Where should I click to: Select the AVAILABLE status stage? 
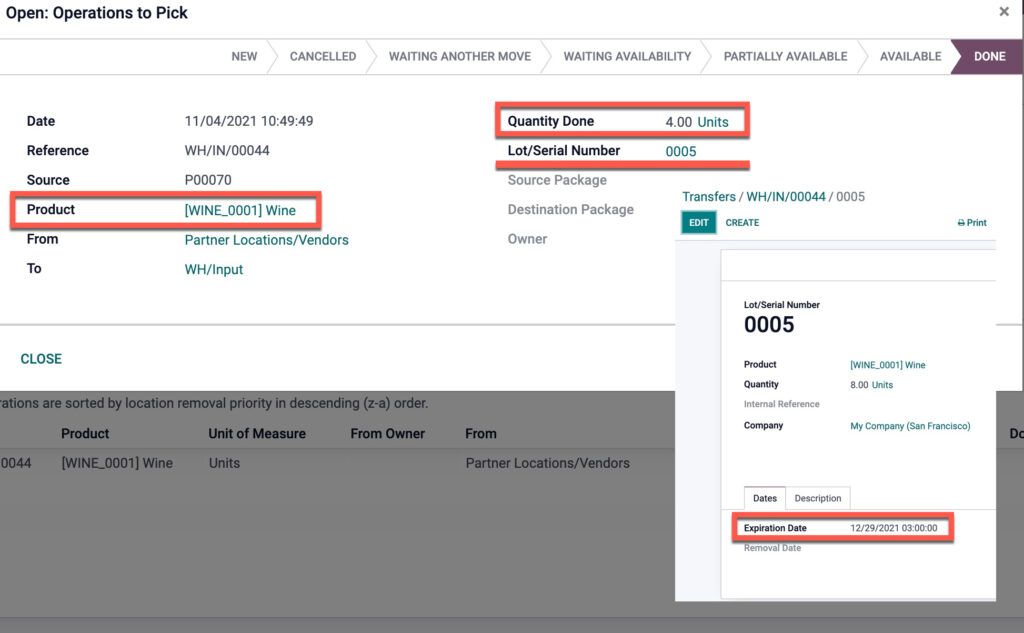[910, 56]
